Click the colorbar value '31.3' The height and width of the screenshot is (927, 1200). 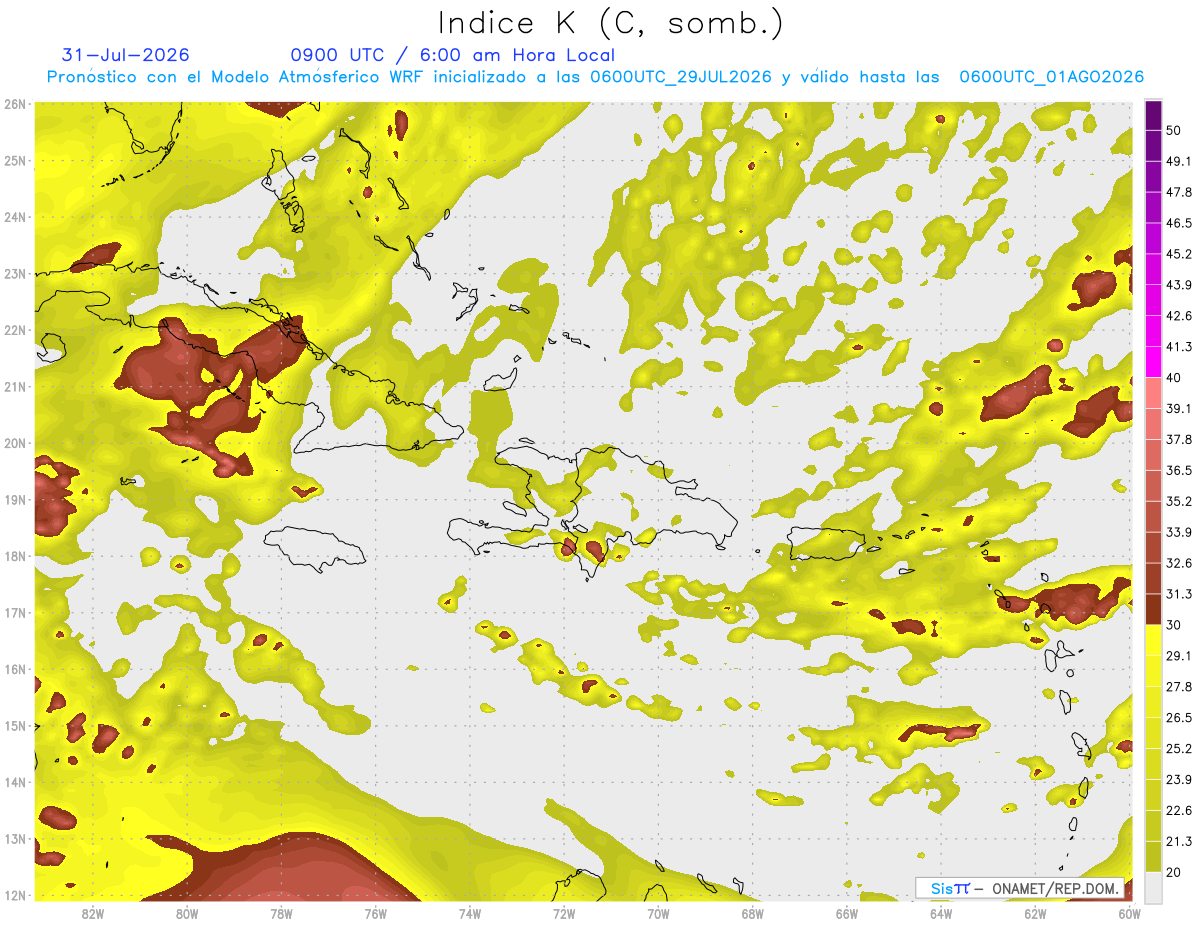pyautogui.click(x=1179, y=594)
